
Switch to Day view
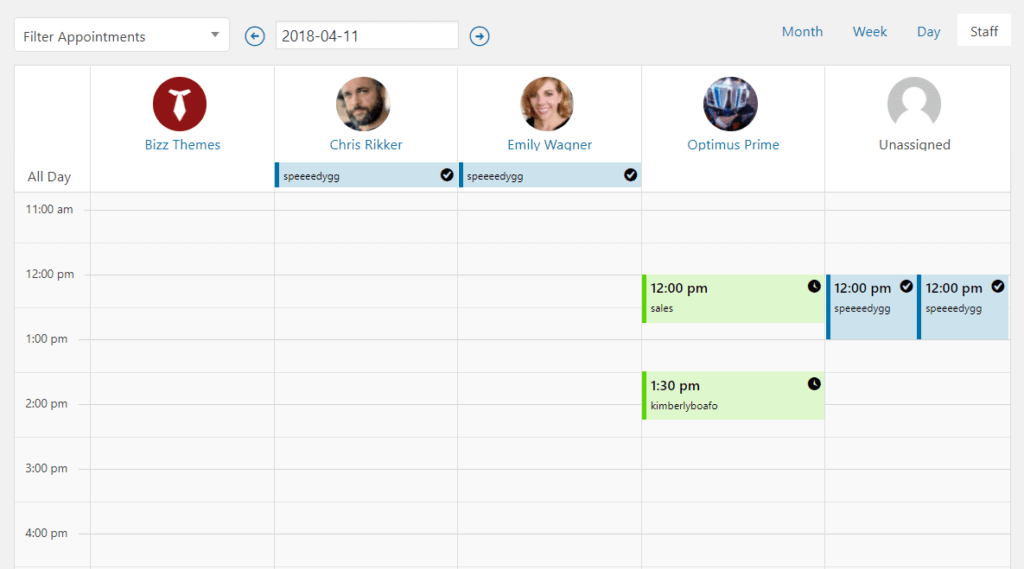point(928,31)
